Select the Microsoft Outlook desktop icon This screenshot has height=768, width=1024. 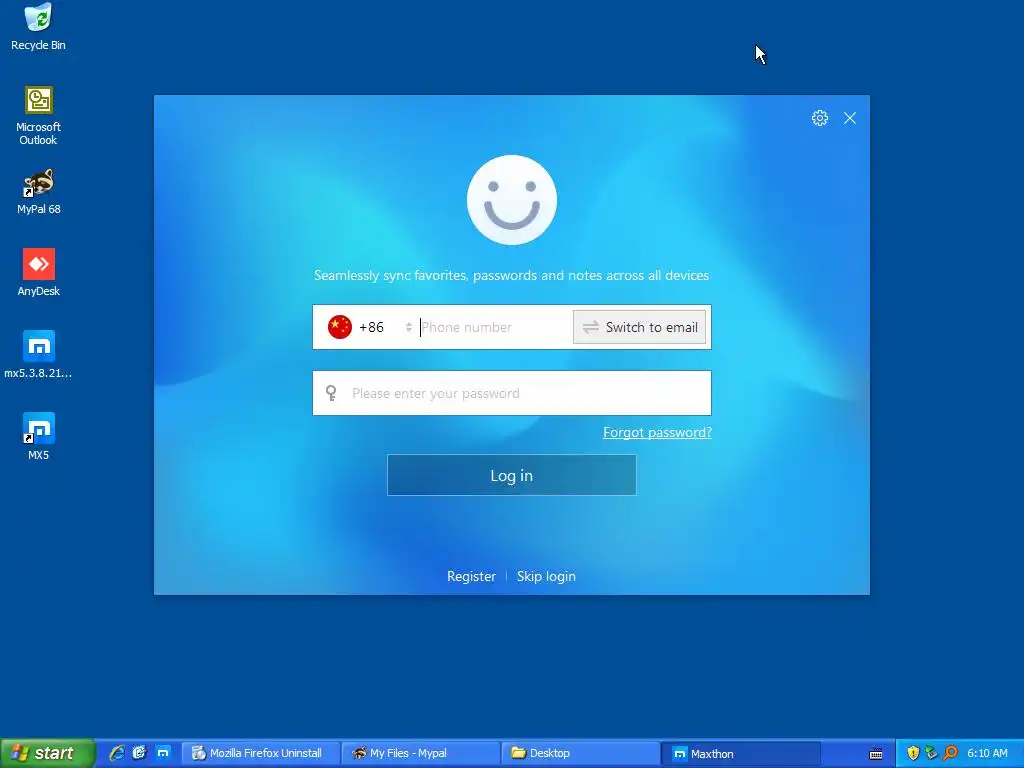pos(39,116)
